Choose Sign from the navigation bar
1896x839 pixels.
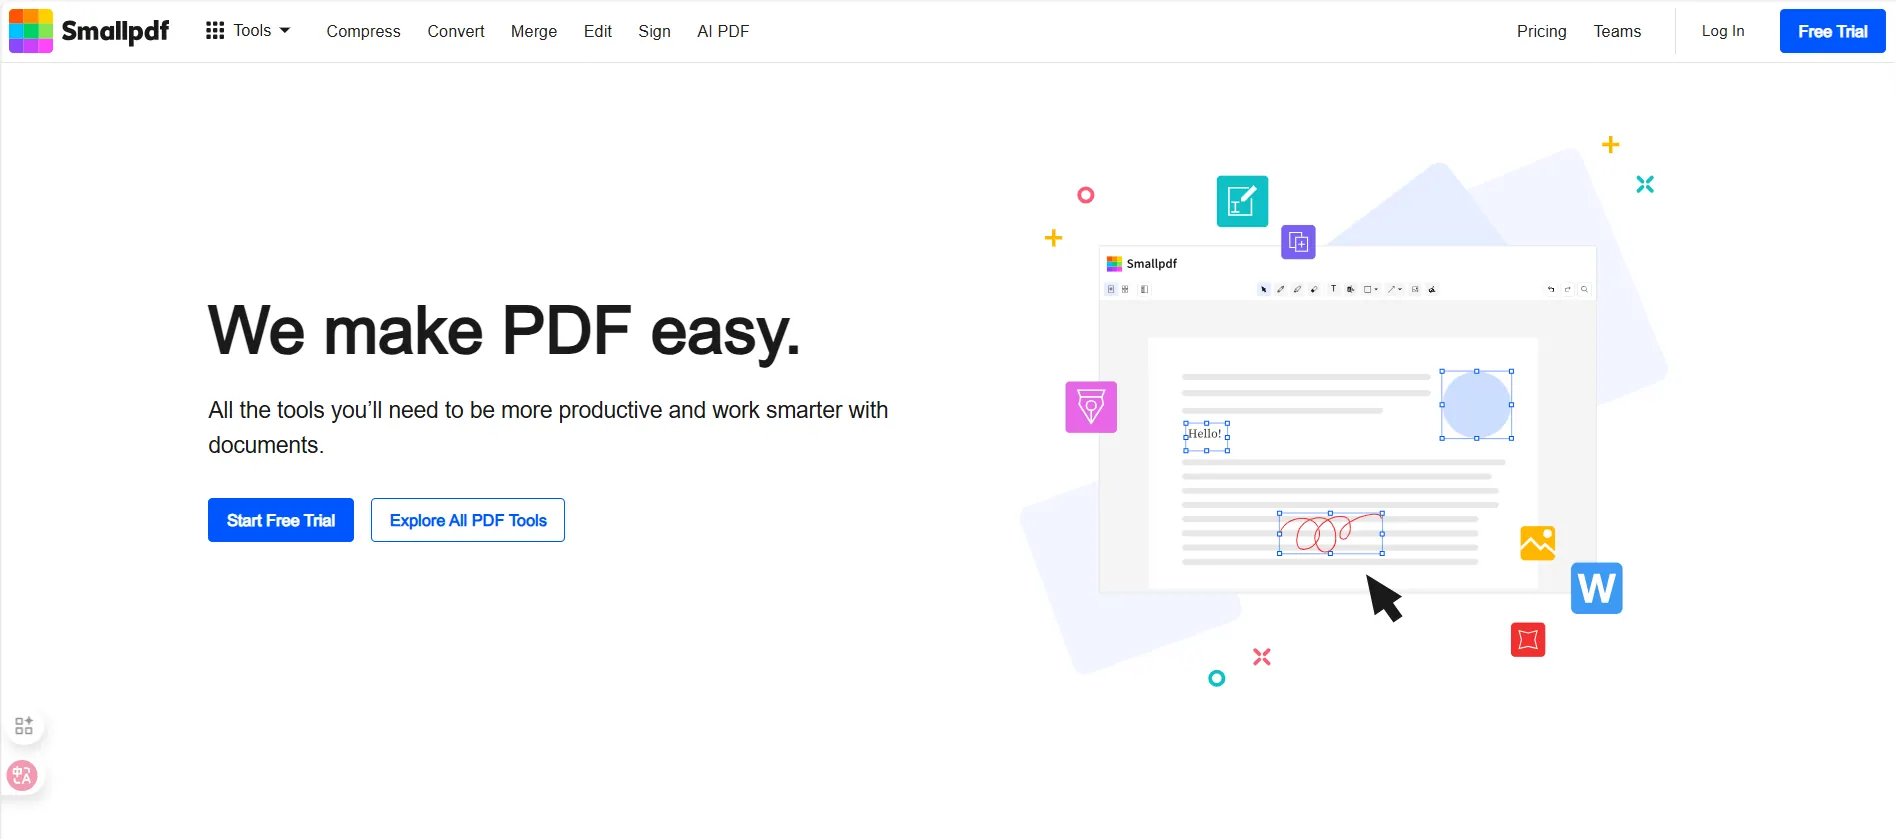pyautogui.click(x=655, y=31)
